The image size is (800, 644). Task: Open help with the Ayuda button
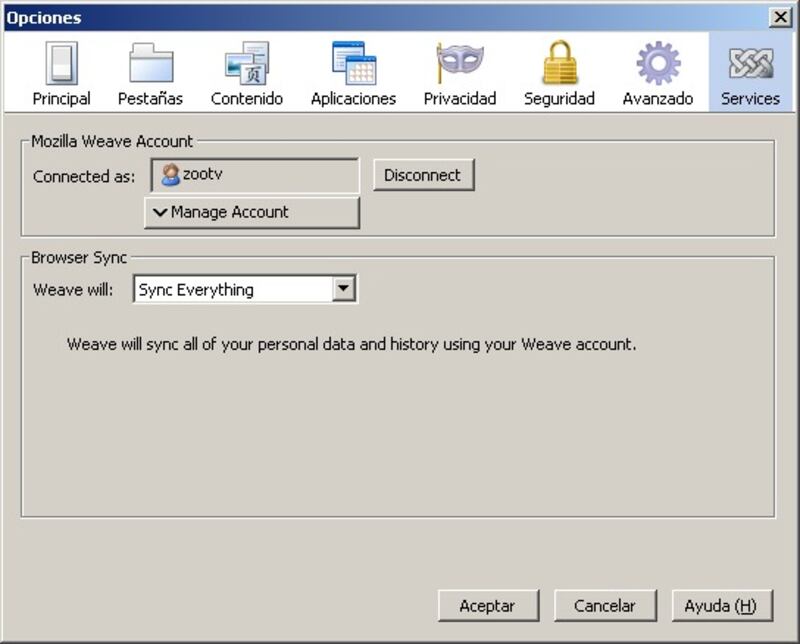pos(721,605)
